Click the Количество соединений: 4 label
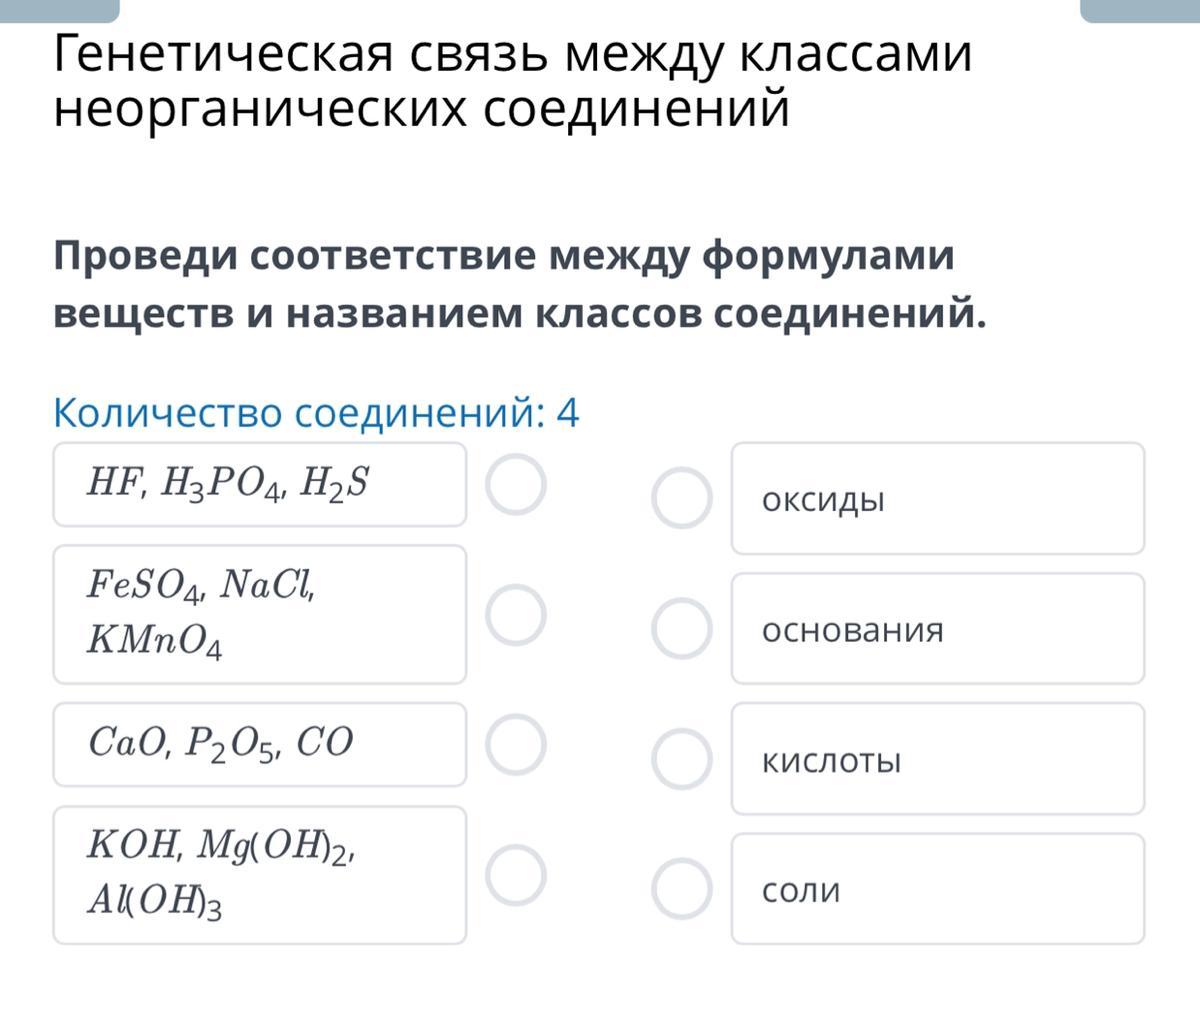The width and height of the screenshot is (1200, 1026). [x=316, y=413]
